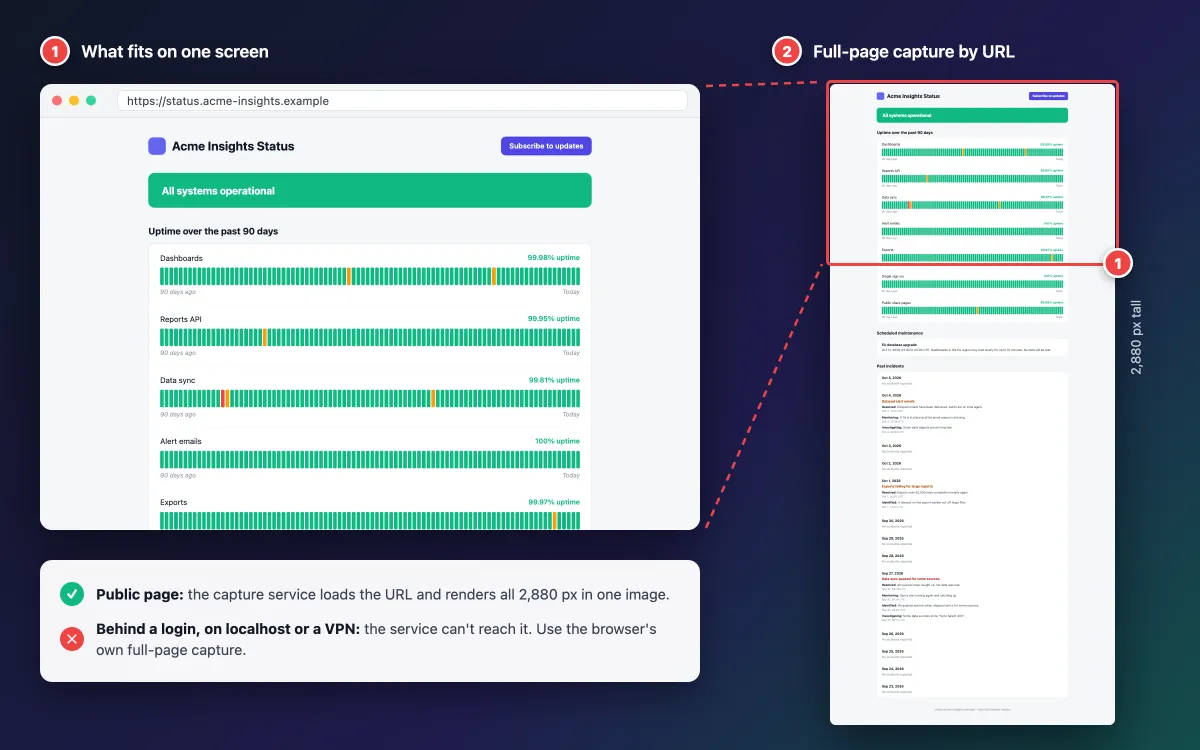The image size is (1200, 750).
Task: Click the small Subscribe button in full-page thumbnail
Action: (1048, 96)
